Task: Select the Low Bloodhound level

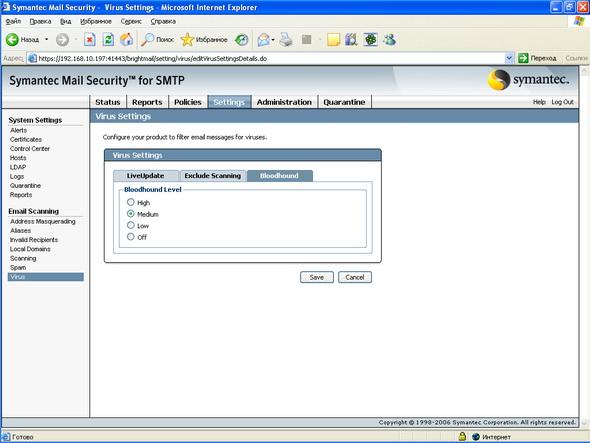Action: pyautogui.click(x=131, y=225)
